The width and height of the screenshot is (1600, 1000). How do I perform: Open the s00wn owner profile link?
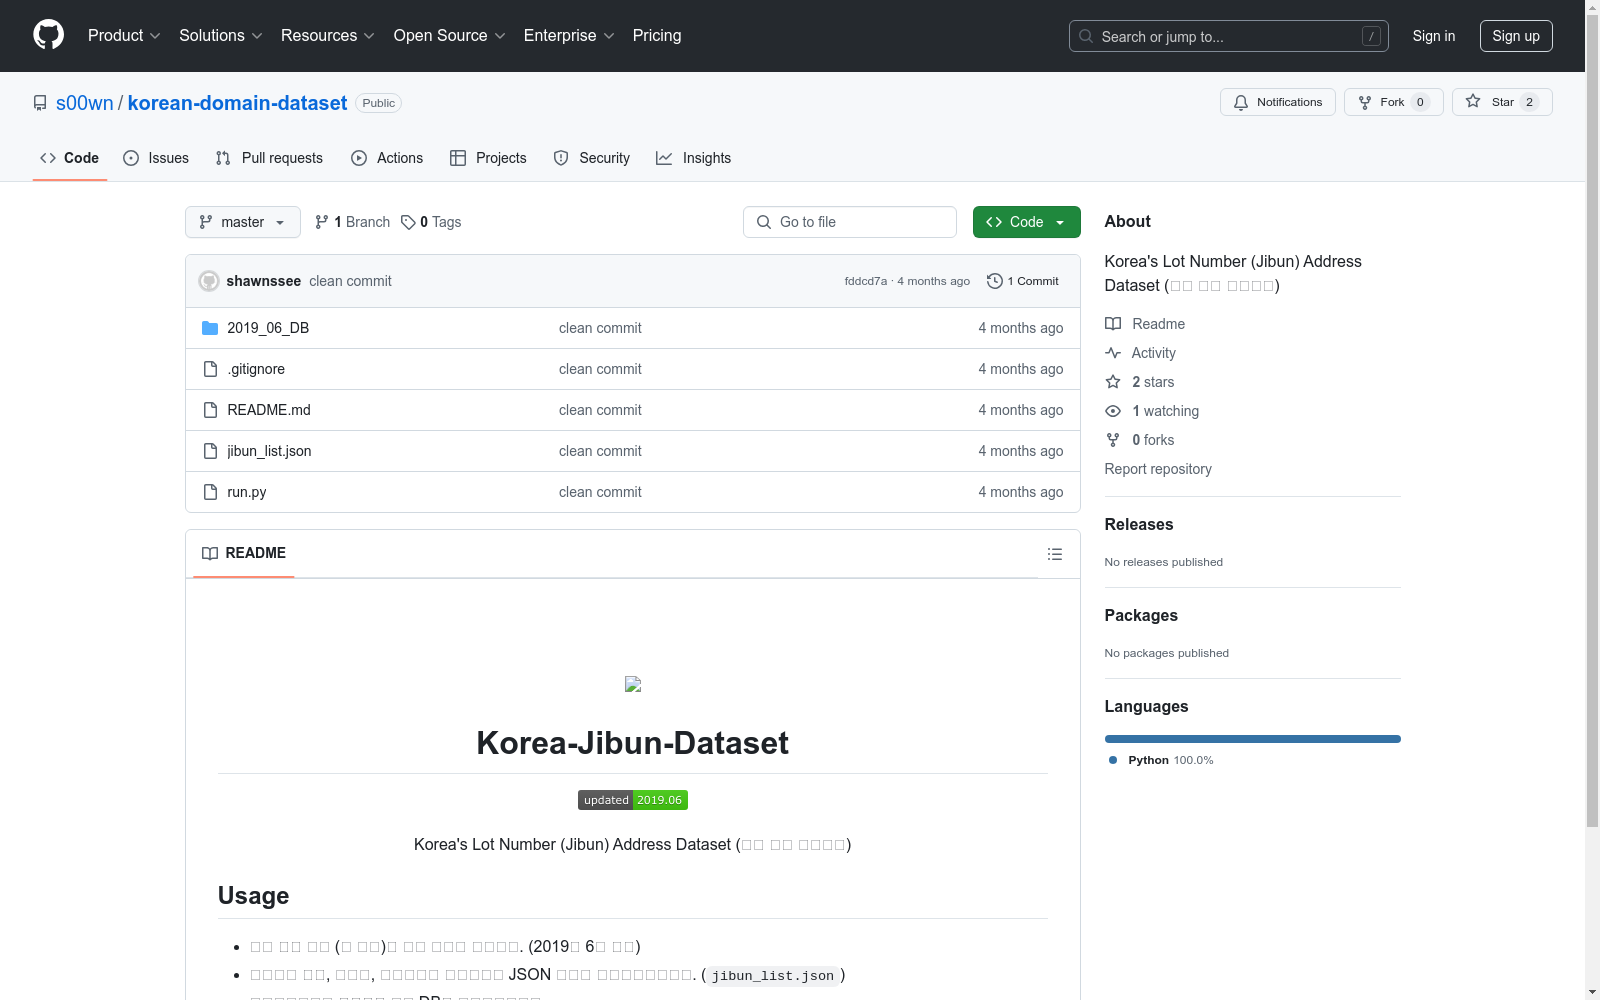[85, 103]
